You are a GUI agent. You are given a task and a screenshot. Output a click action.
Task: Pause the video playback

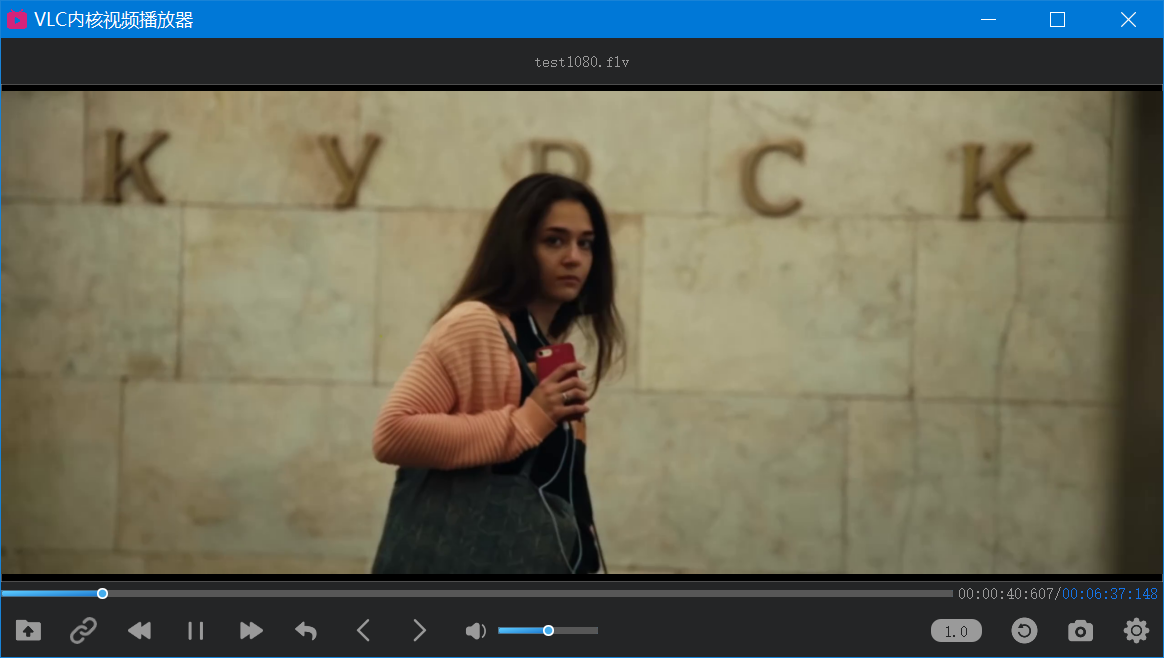click(195, 631)
